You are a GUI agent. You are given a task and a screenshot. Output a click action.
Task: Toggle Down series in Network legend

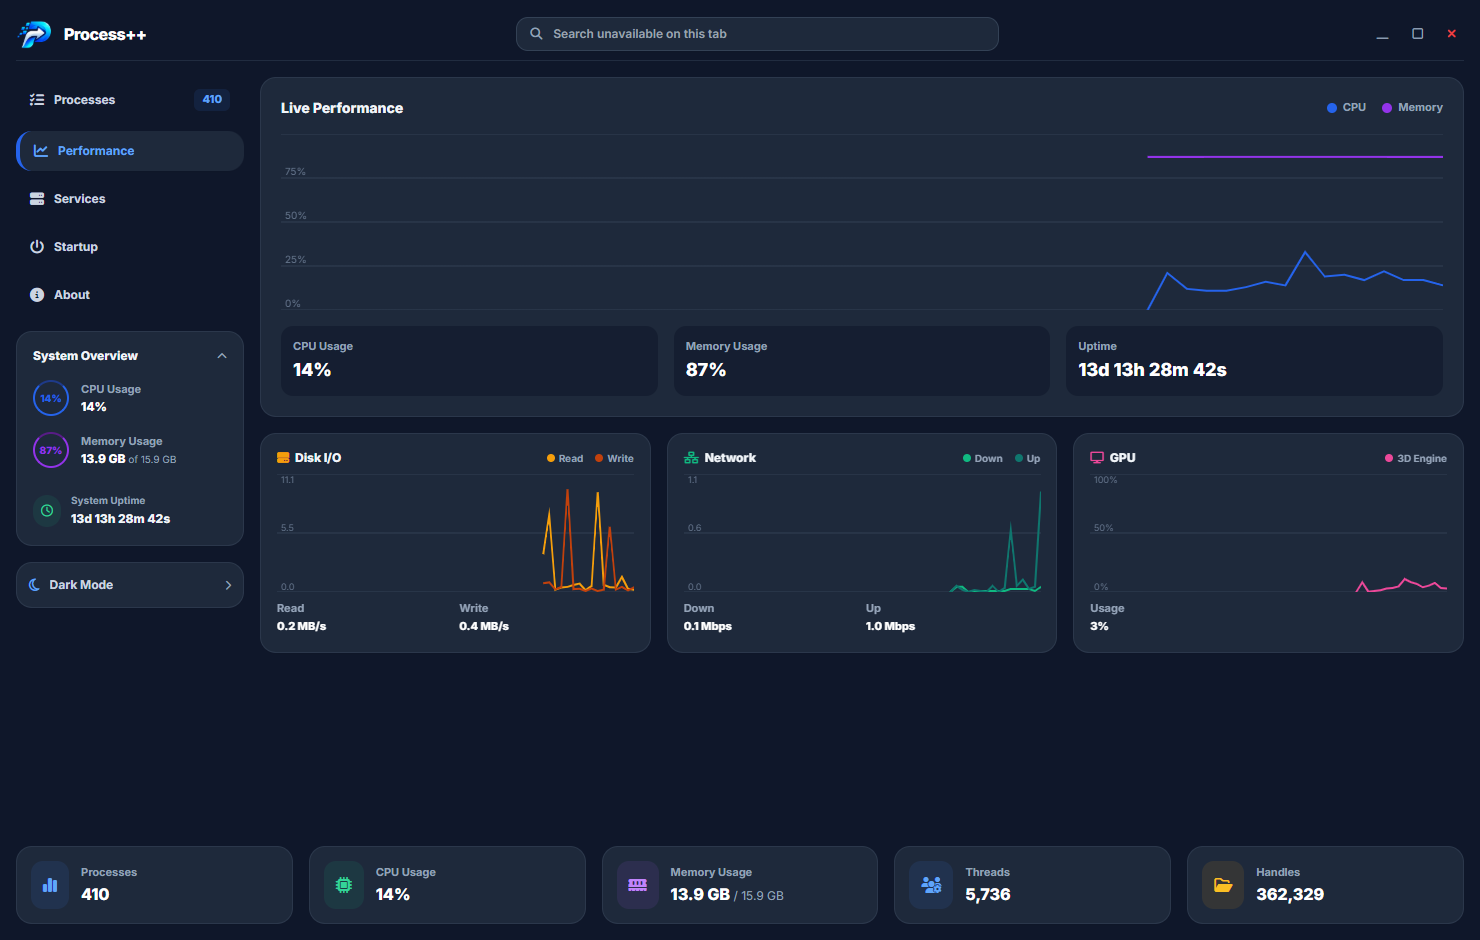[982, 459]
